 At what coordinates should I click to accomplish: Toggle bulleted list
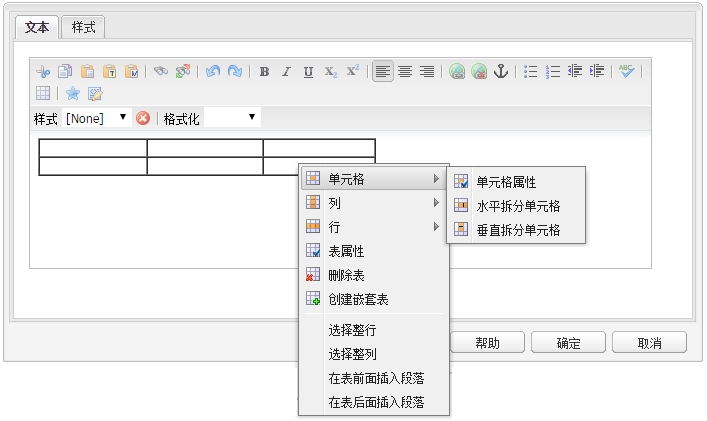click(x=531, y=71)
